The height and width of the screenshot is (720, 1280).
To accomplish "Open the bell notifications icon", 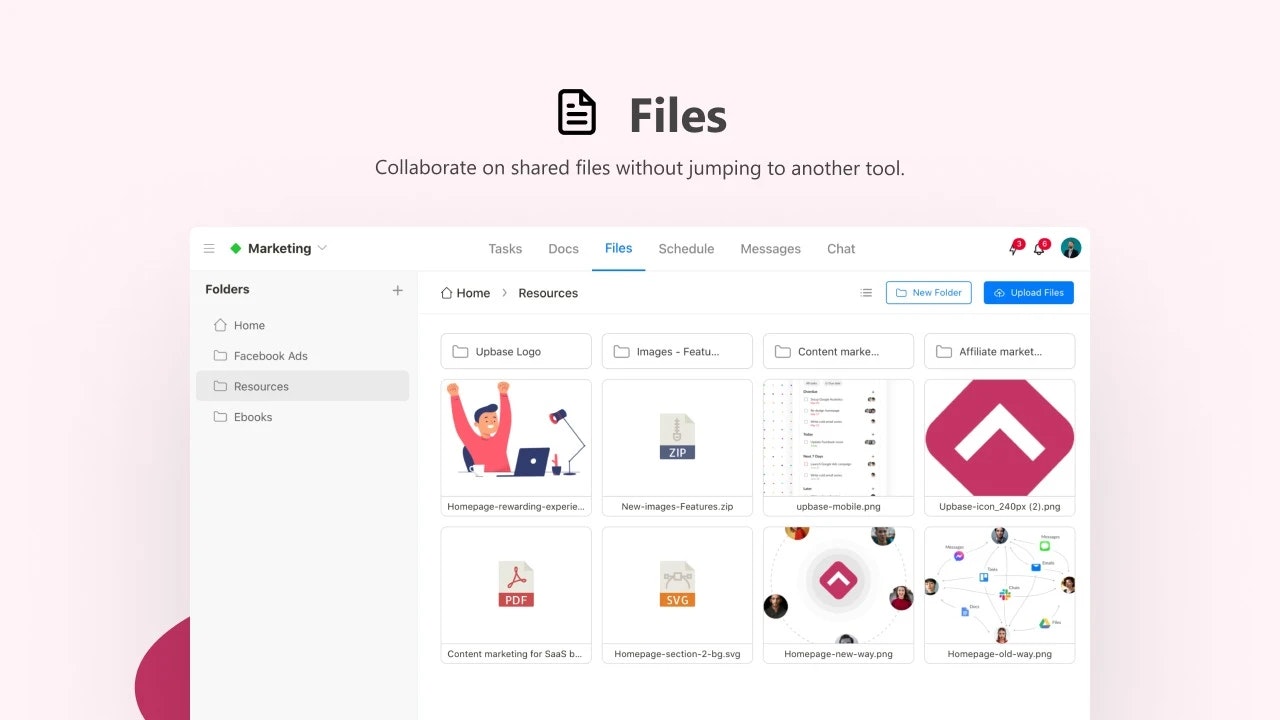I will pyautogui.click(x=1040, y=248).
